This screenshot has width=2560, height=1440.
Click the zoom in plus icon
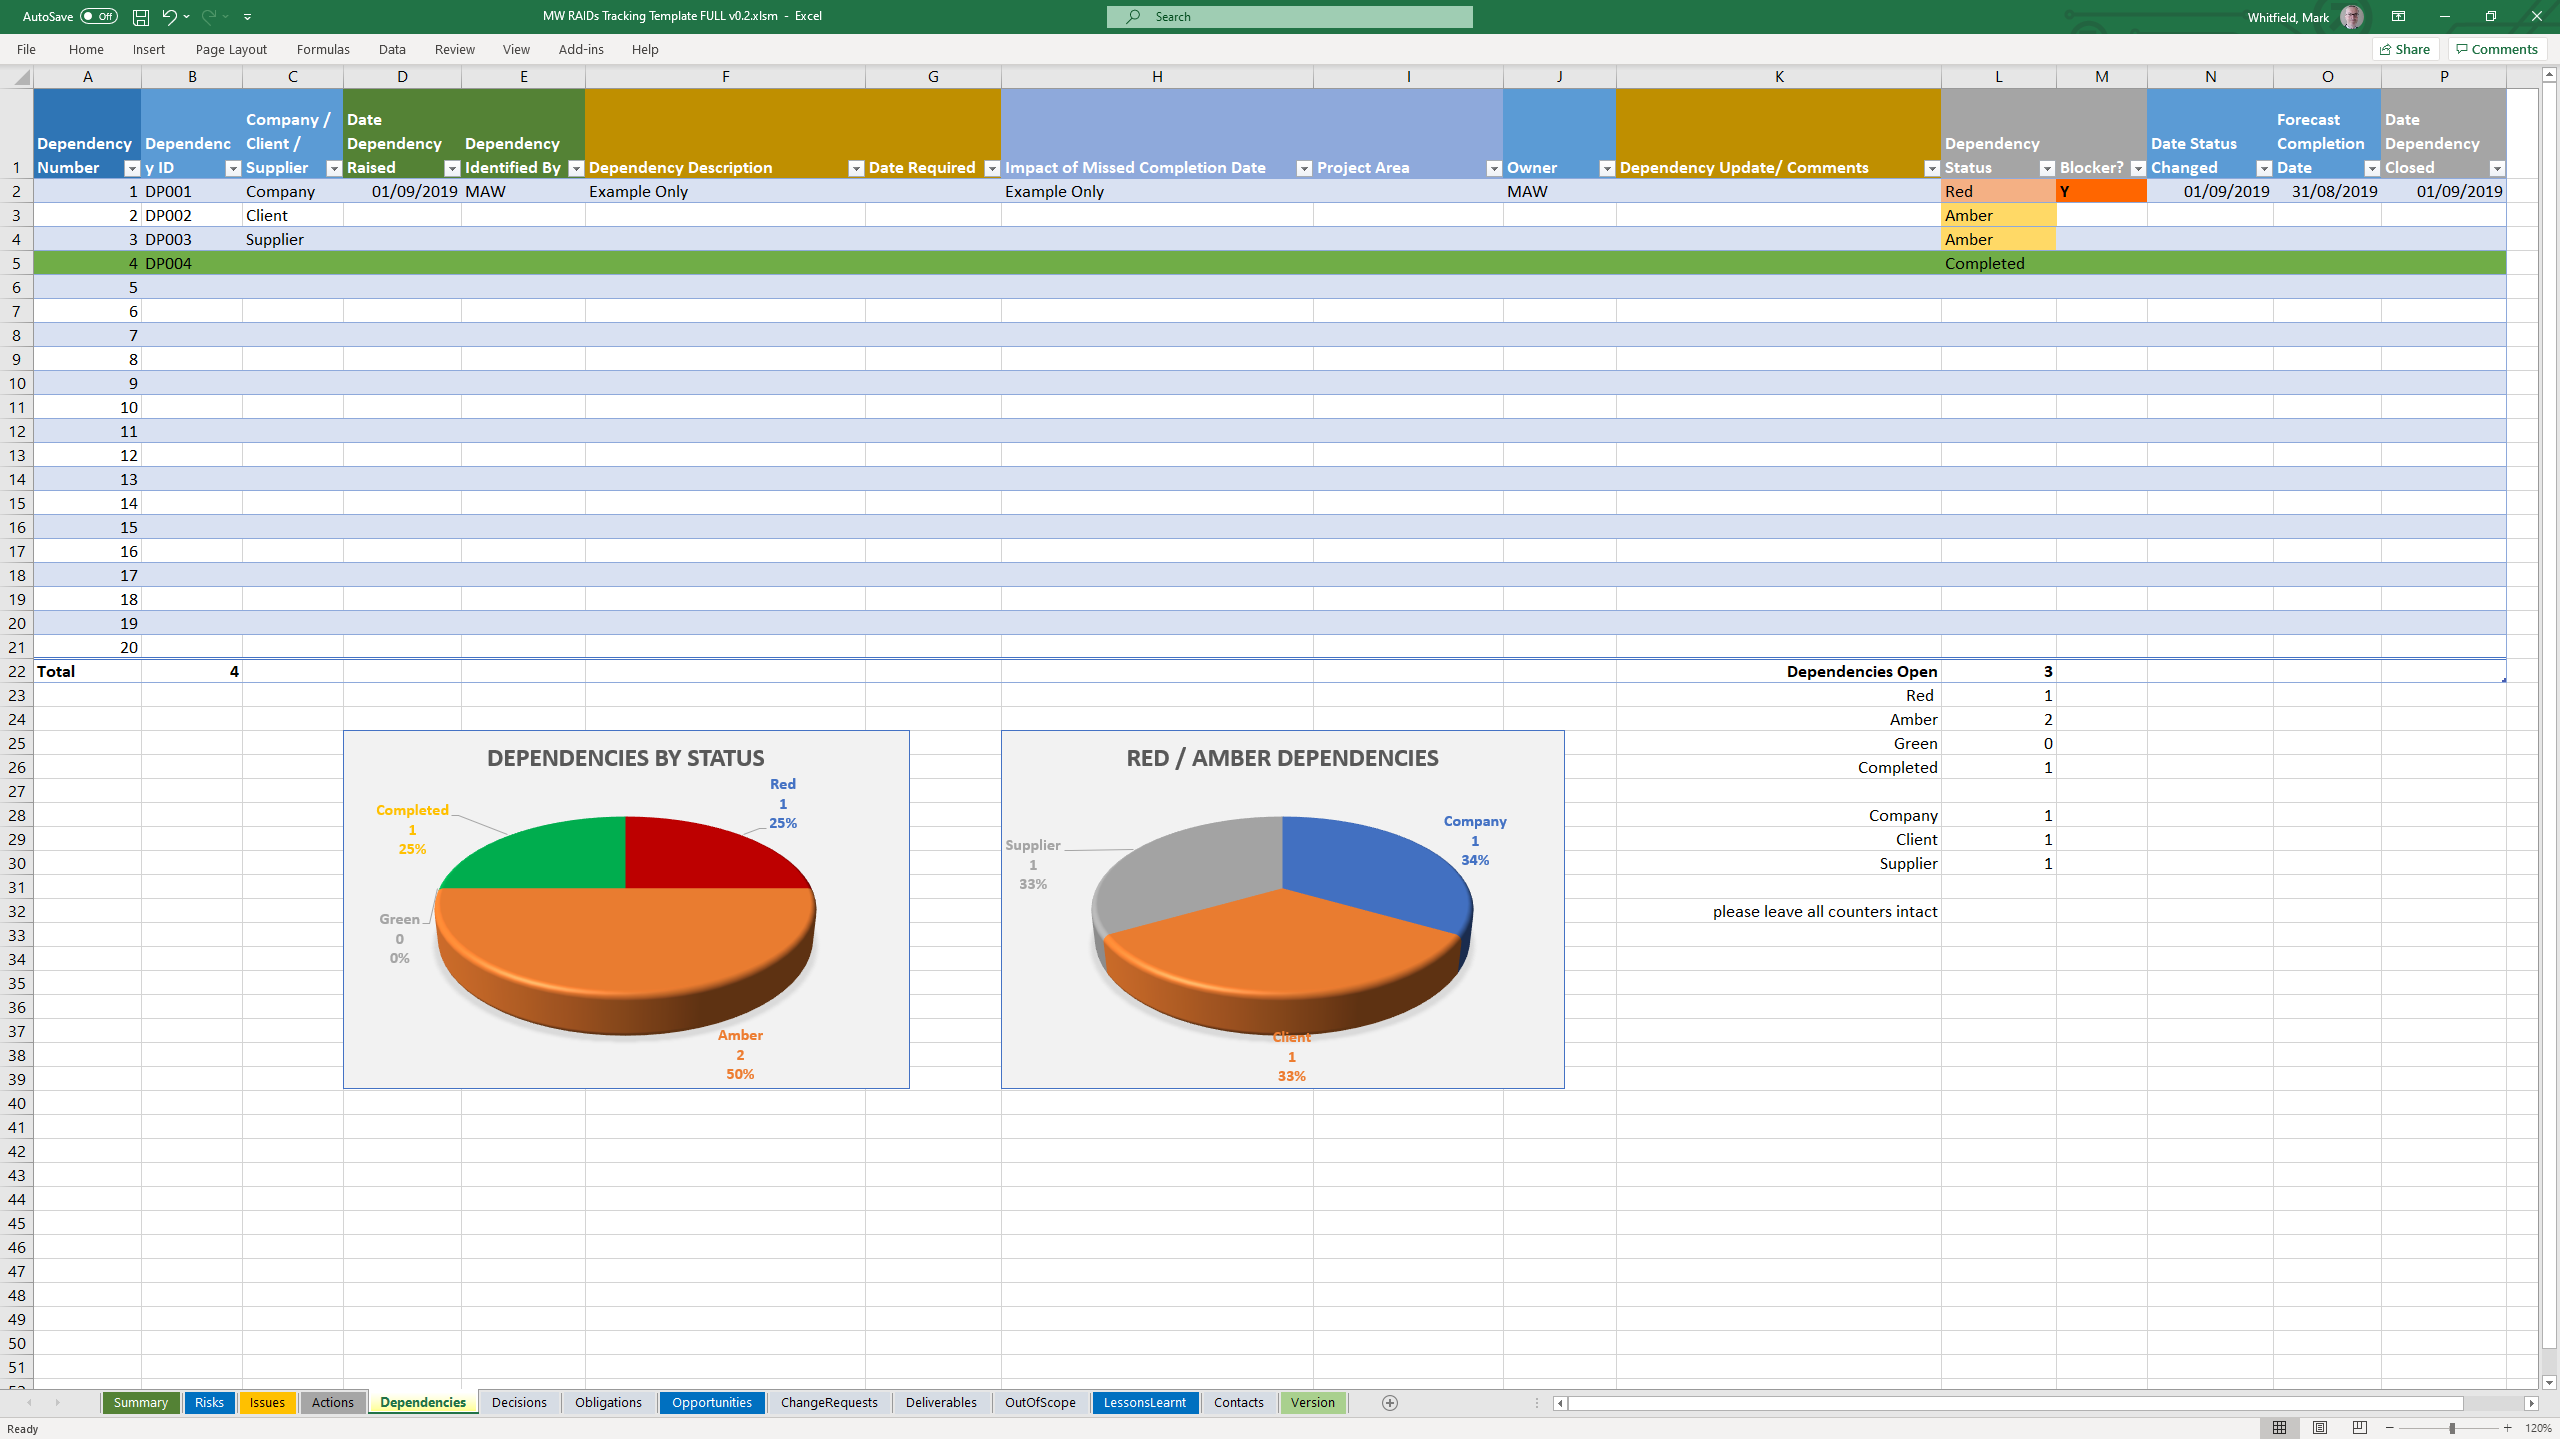2507,1428
